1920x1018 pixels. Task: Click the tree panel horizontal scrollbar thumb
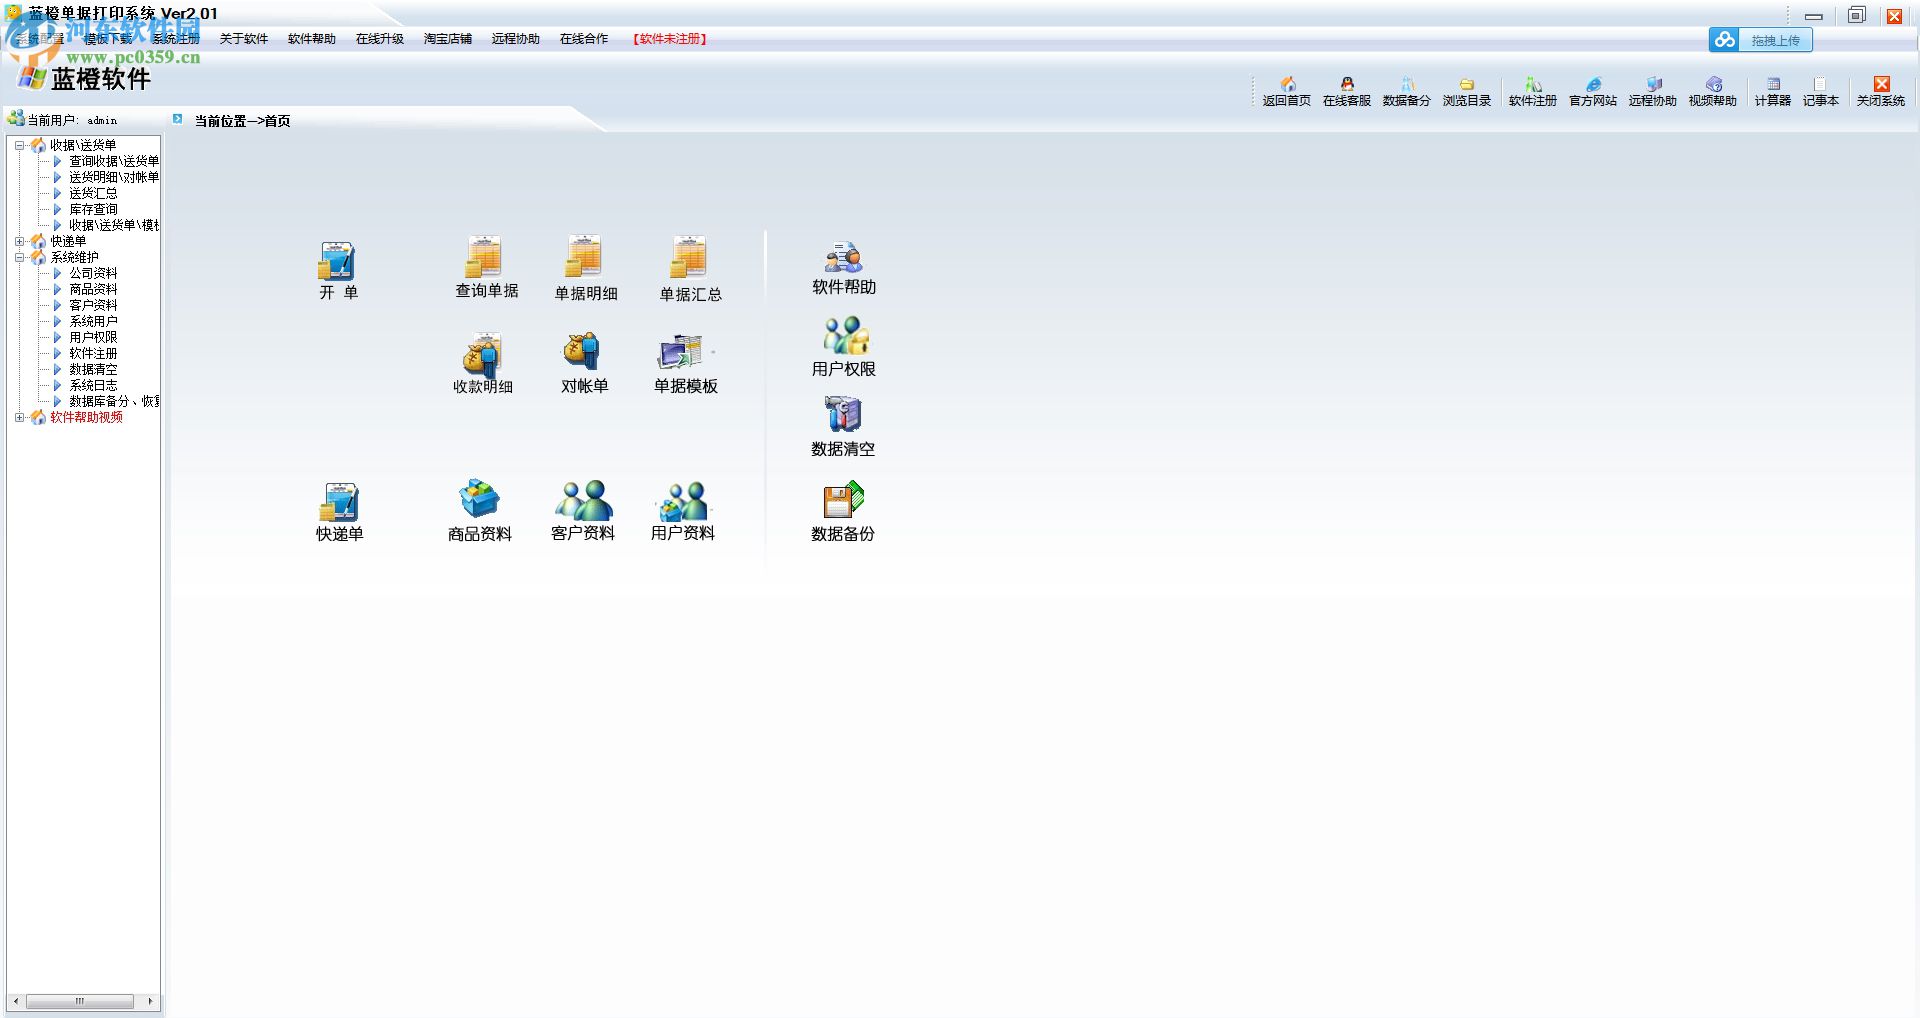(79, 1001)
